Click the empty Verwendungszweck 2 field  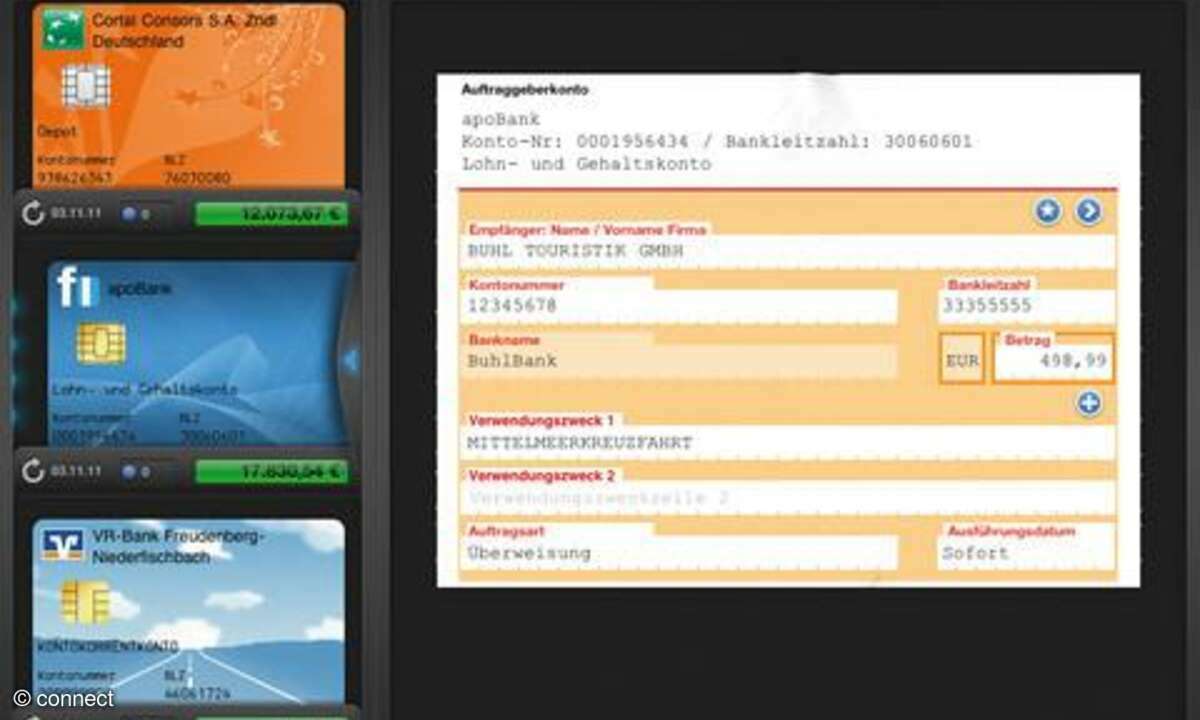point(787,497)
